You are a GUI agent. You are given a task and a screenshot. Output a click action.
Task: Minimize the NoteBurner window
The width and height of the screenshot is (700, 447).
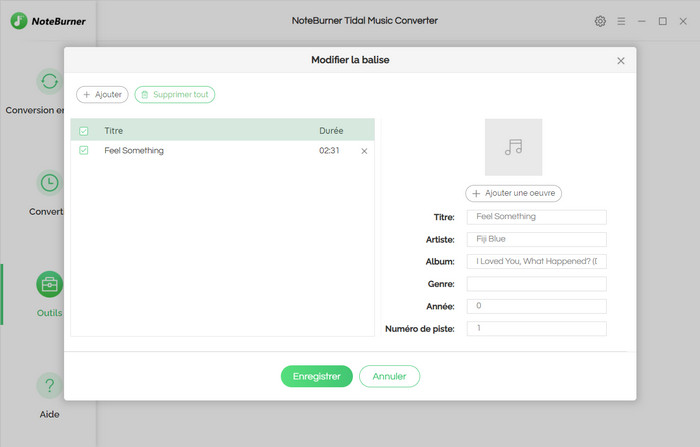click(642, 21)
